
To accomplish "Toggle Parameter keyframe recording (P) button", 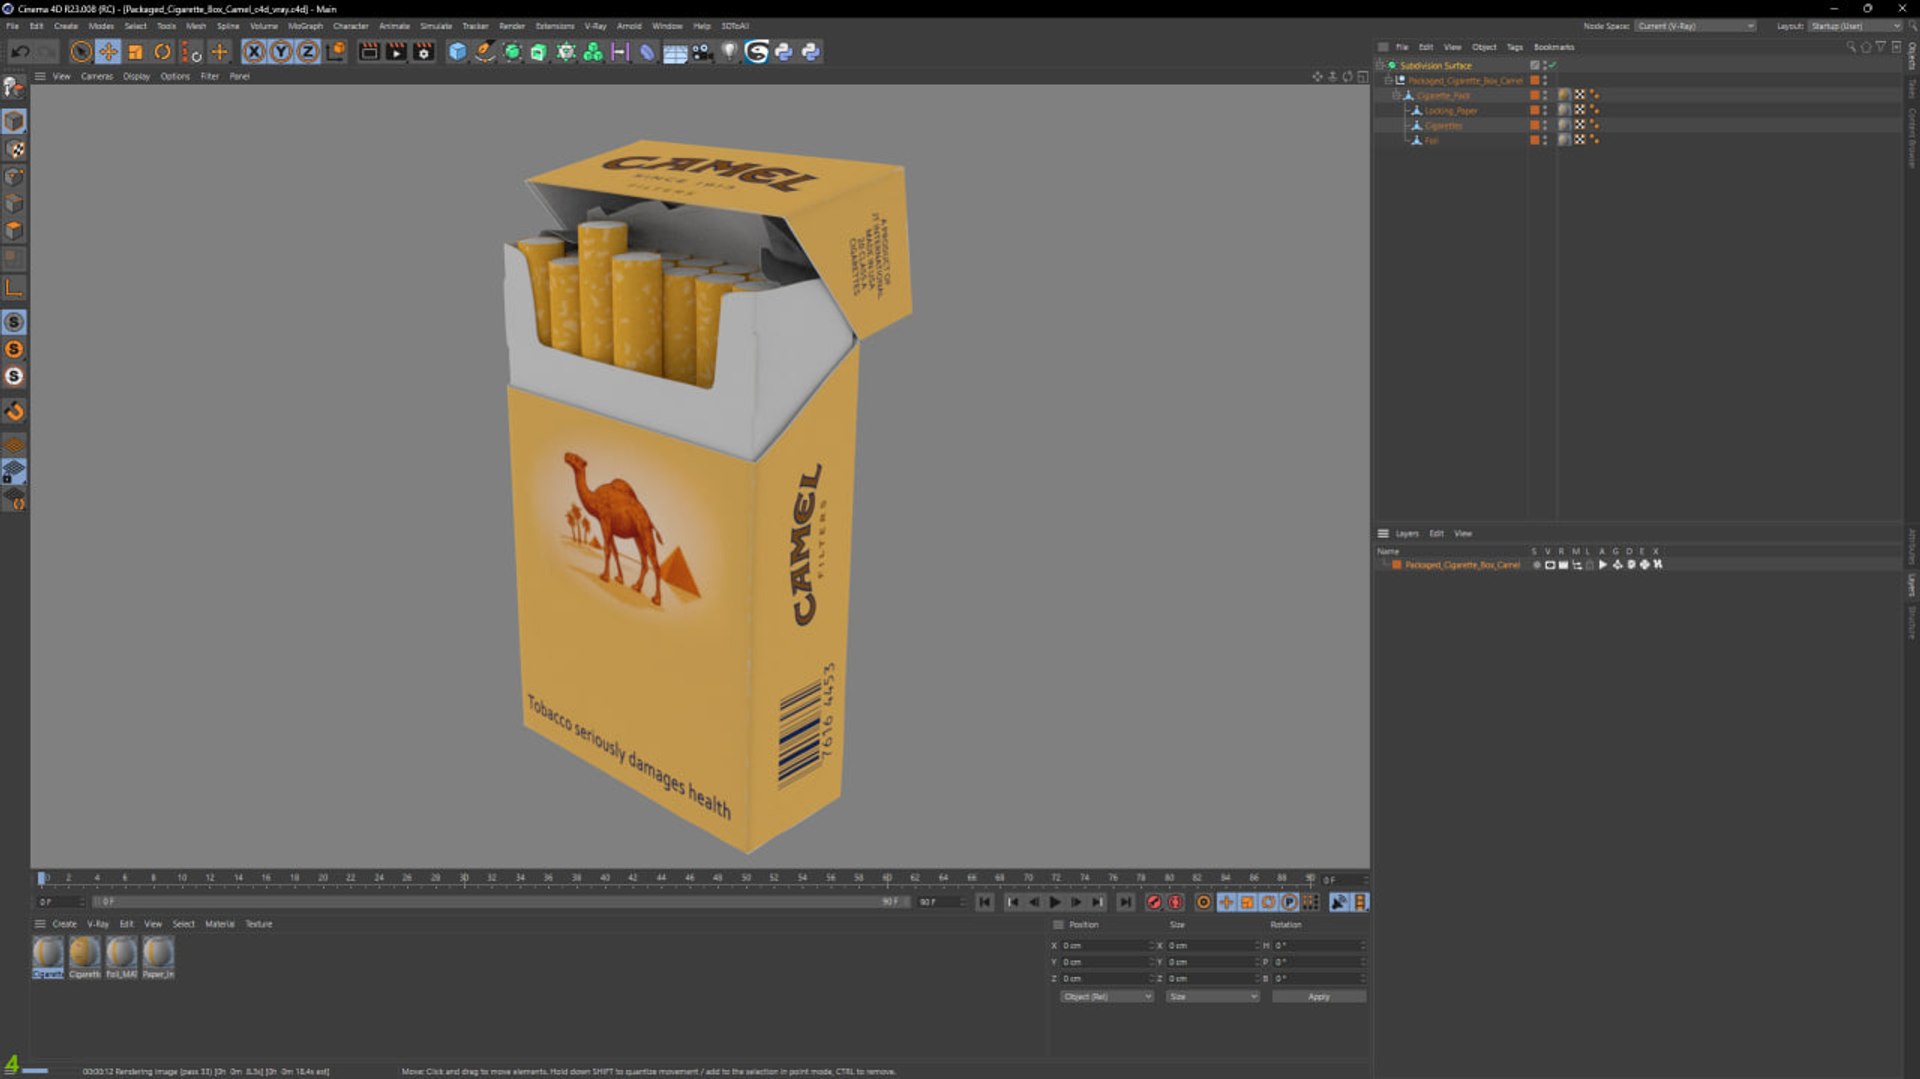I will click(1289, 902).
